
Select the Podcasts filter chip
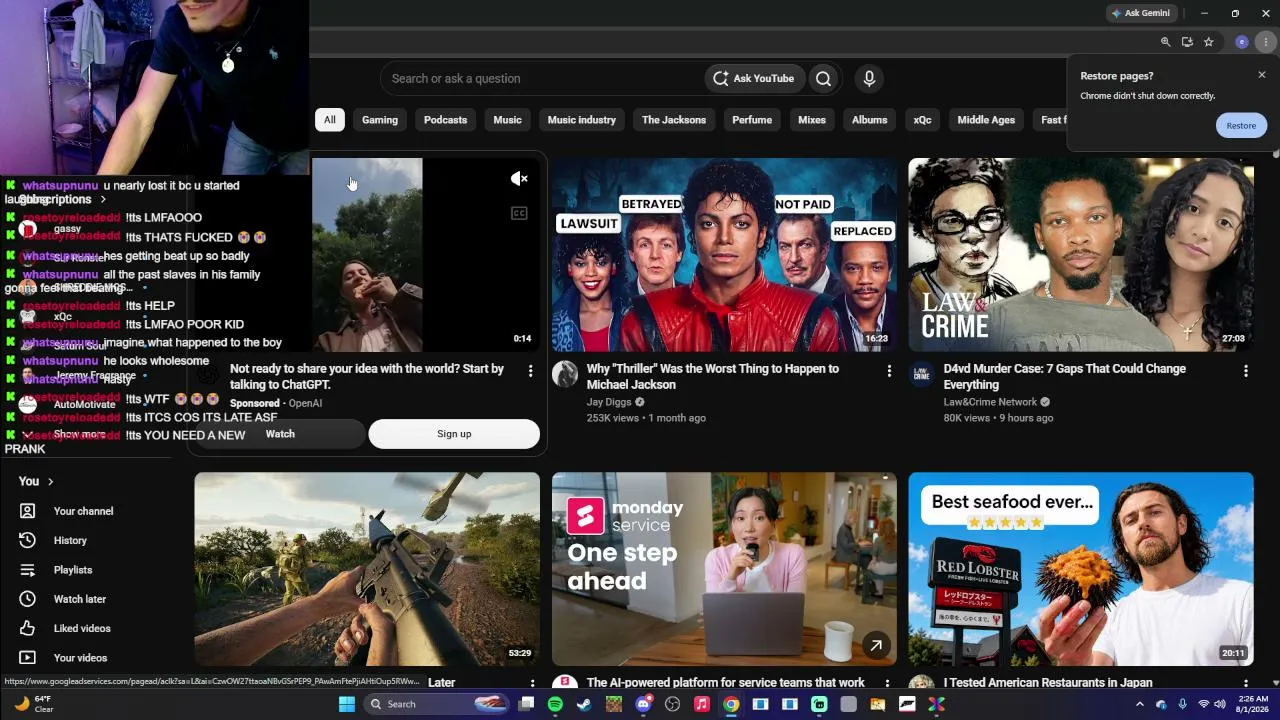[x=445, y=120]
